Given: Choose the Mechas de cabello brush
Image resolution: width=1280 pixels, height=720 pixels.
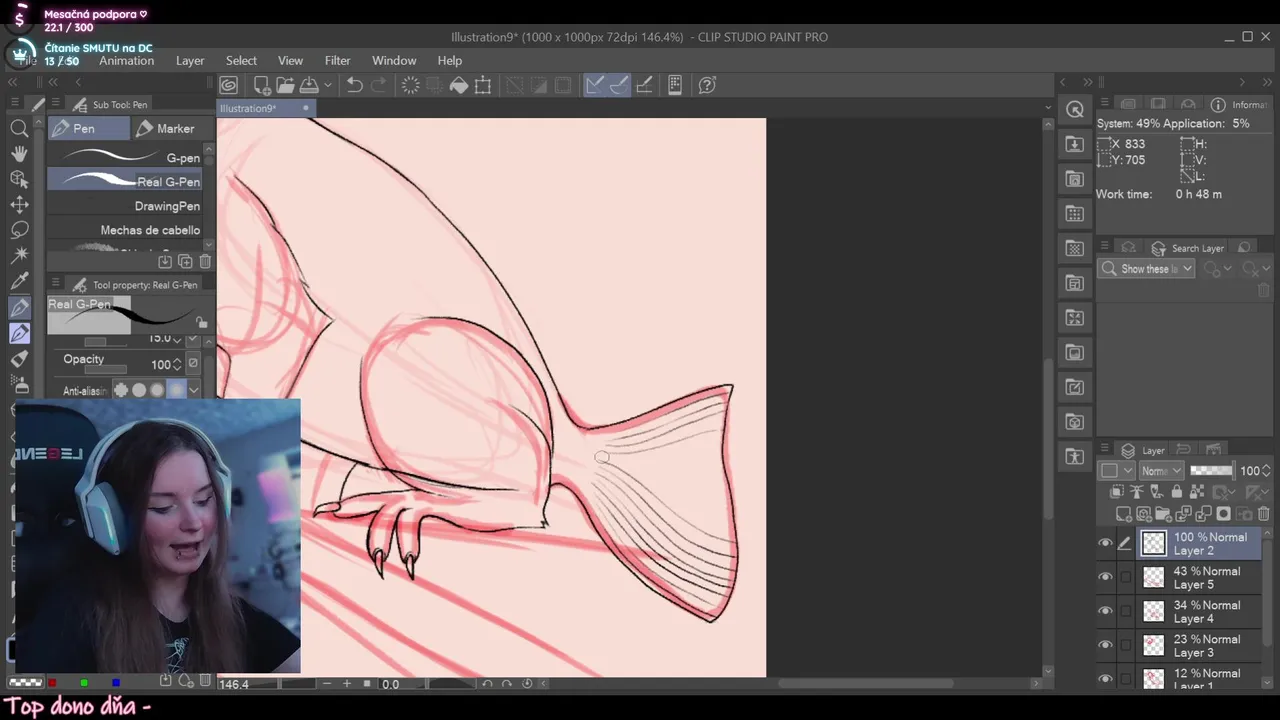Looking at the screenshot, I should [125, 230].
